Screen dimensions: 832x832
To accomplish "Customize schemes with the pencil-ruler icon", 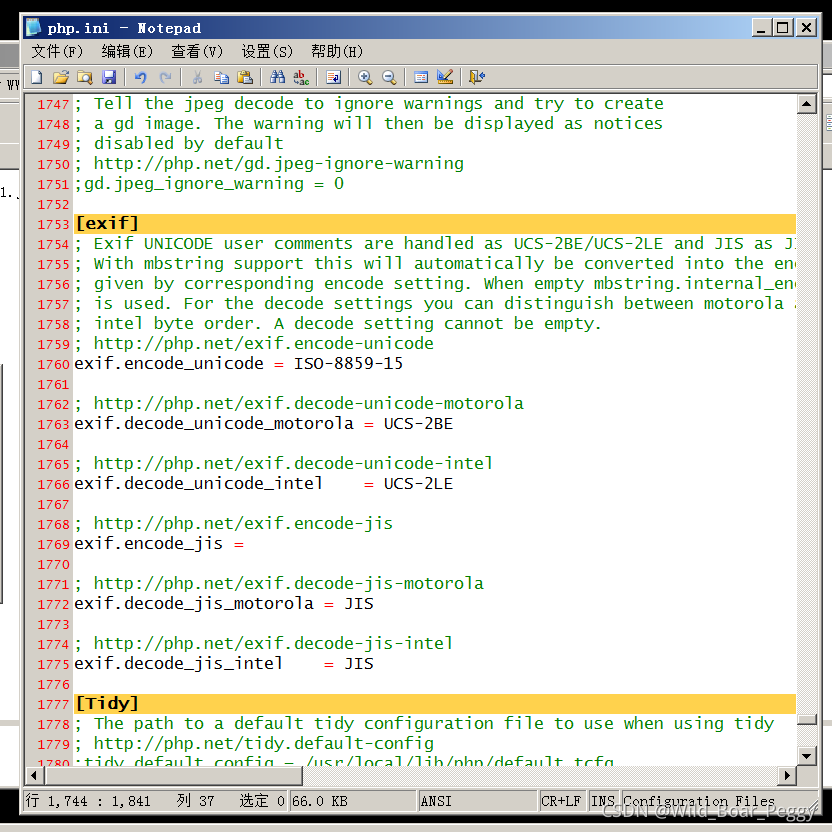I will coord(445,77).
